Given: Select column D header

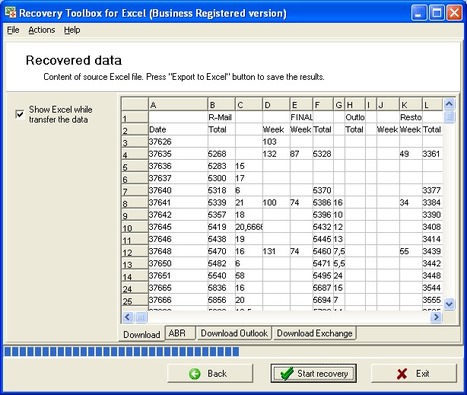Looking at the screenshot, I should tap(276, 105).
